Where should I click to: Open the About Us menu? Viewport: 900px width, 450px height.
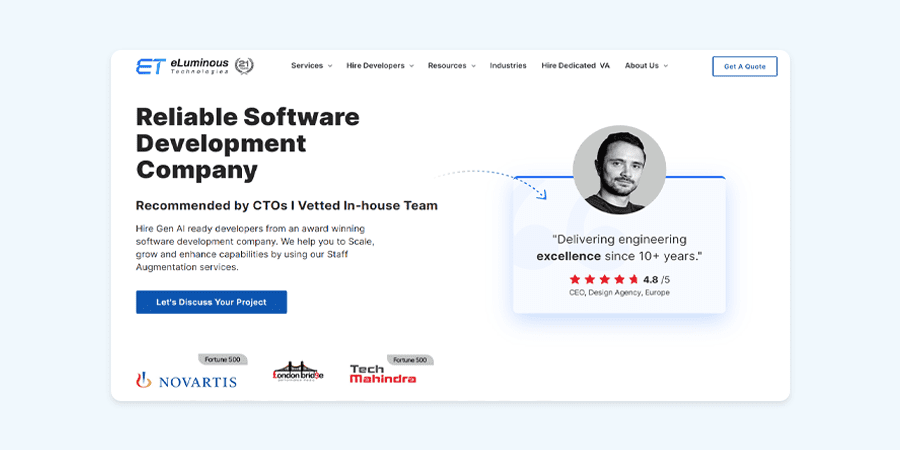point(642,66)
